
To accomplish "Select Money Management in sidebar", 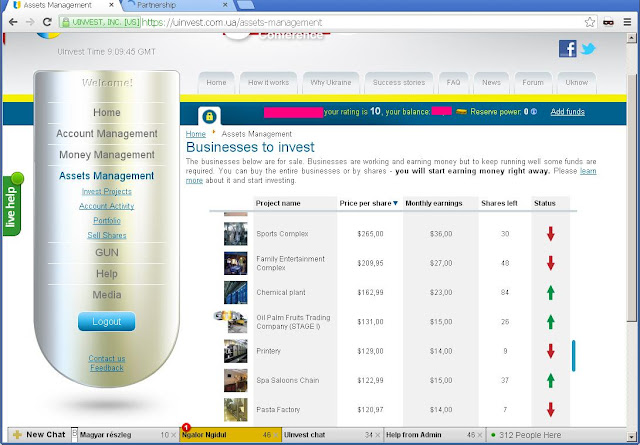I will 107,155.
